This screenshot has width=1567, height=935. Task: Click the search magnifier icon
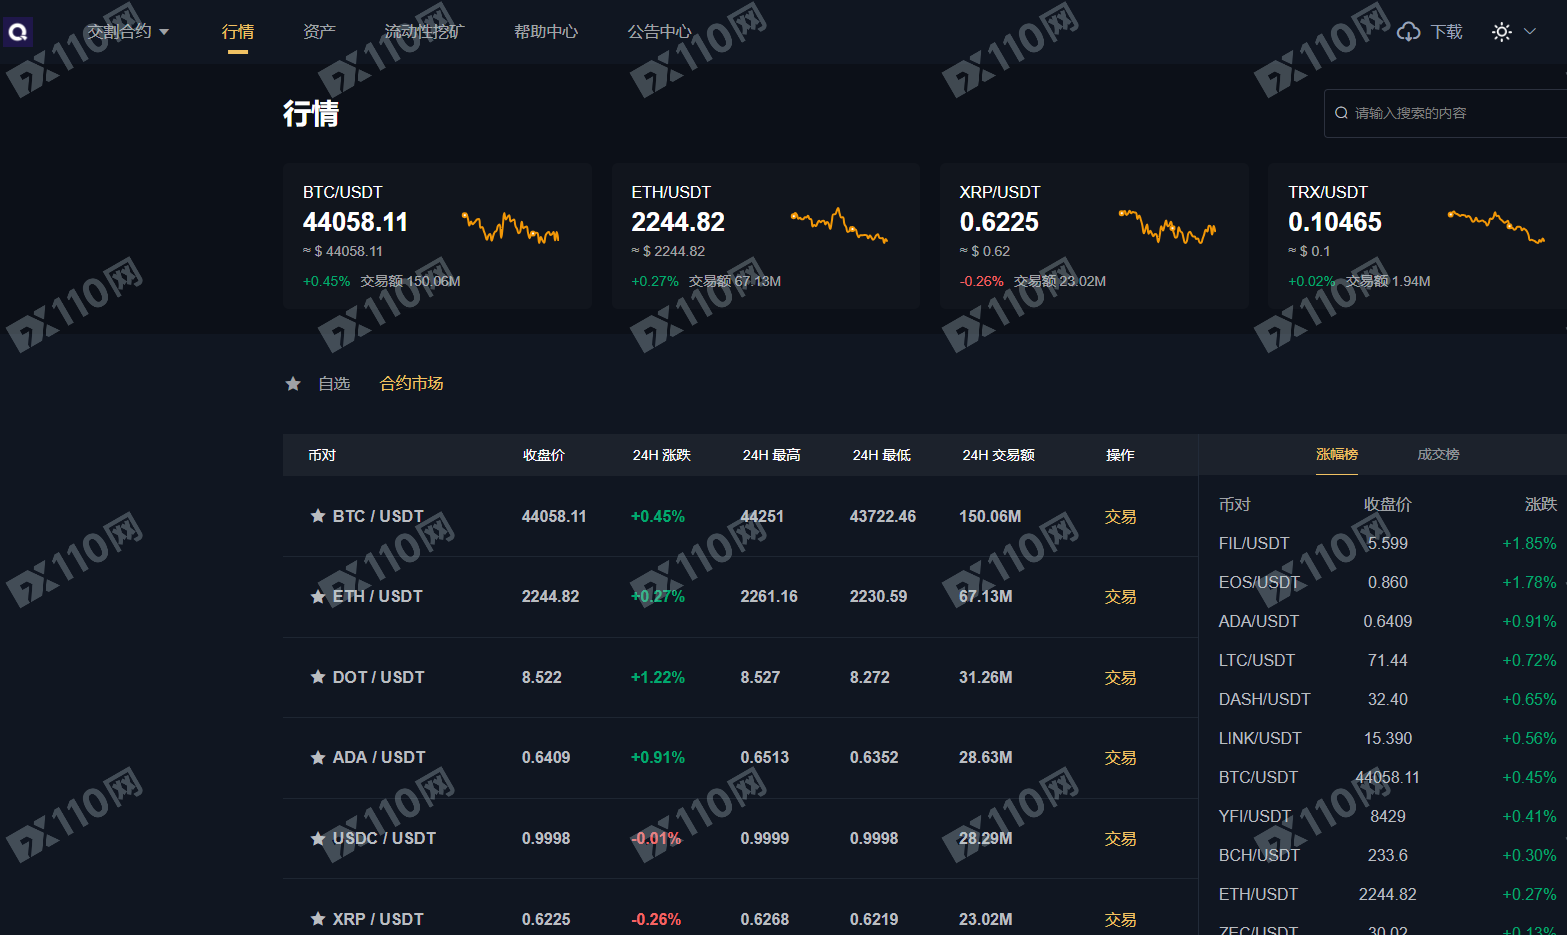[1341, 113]
